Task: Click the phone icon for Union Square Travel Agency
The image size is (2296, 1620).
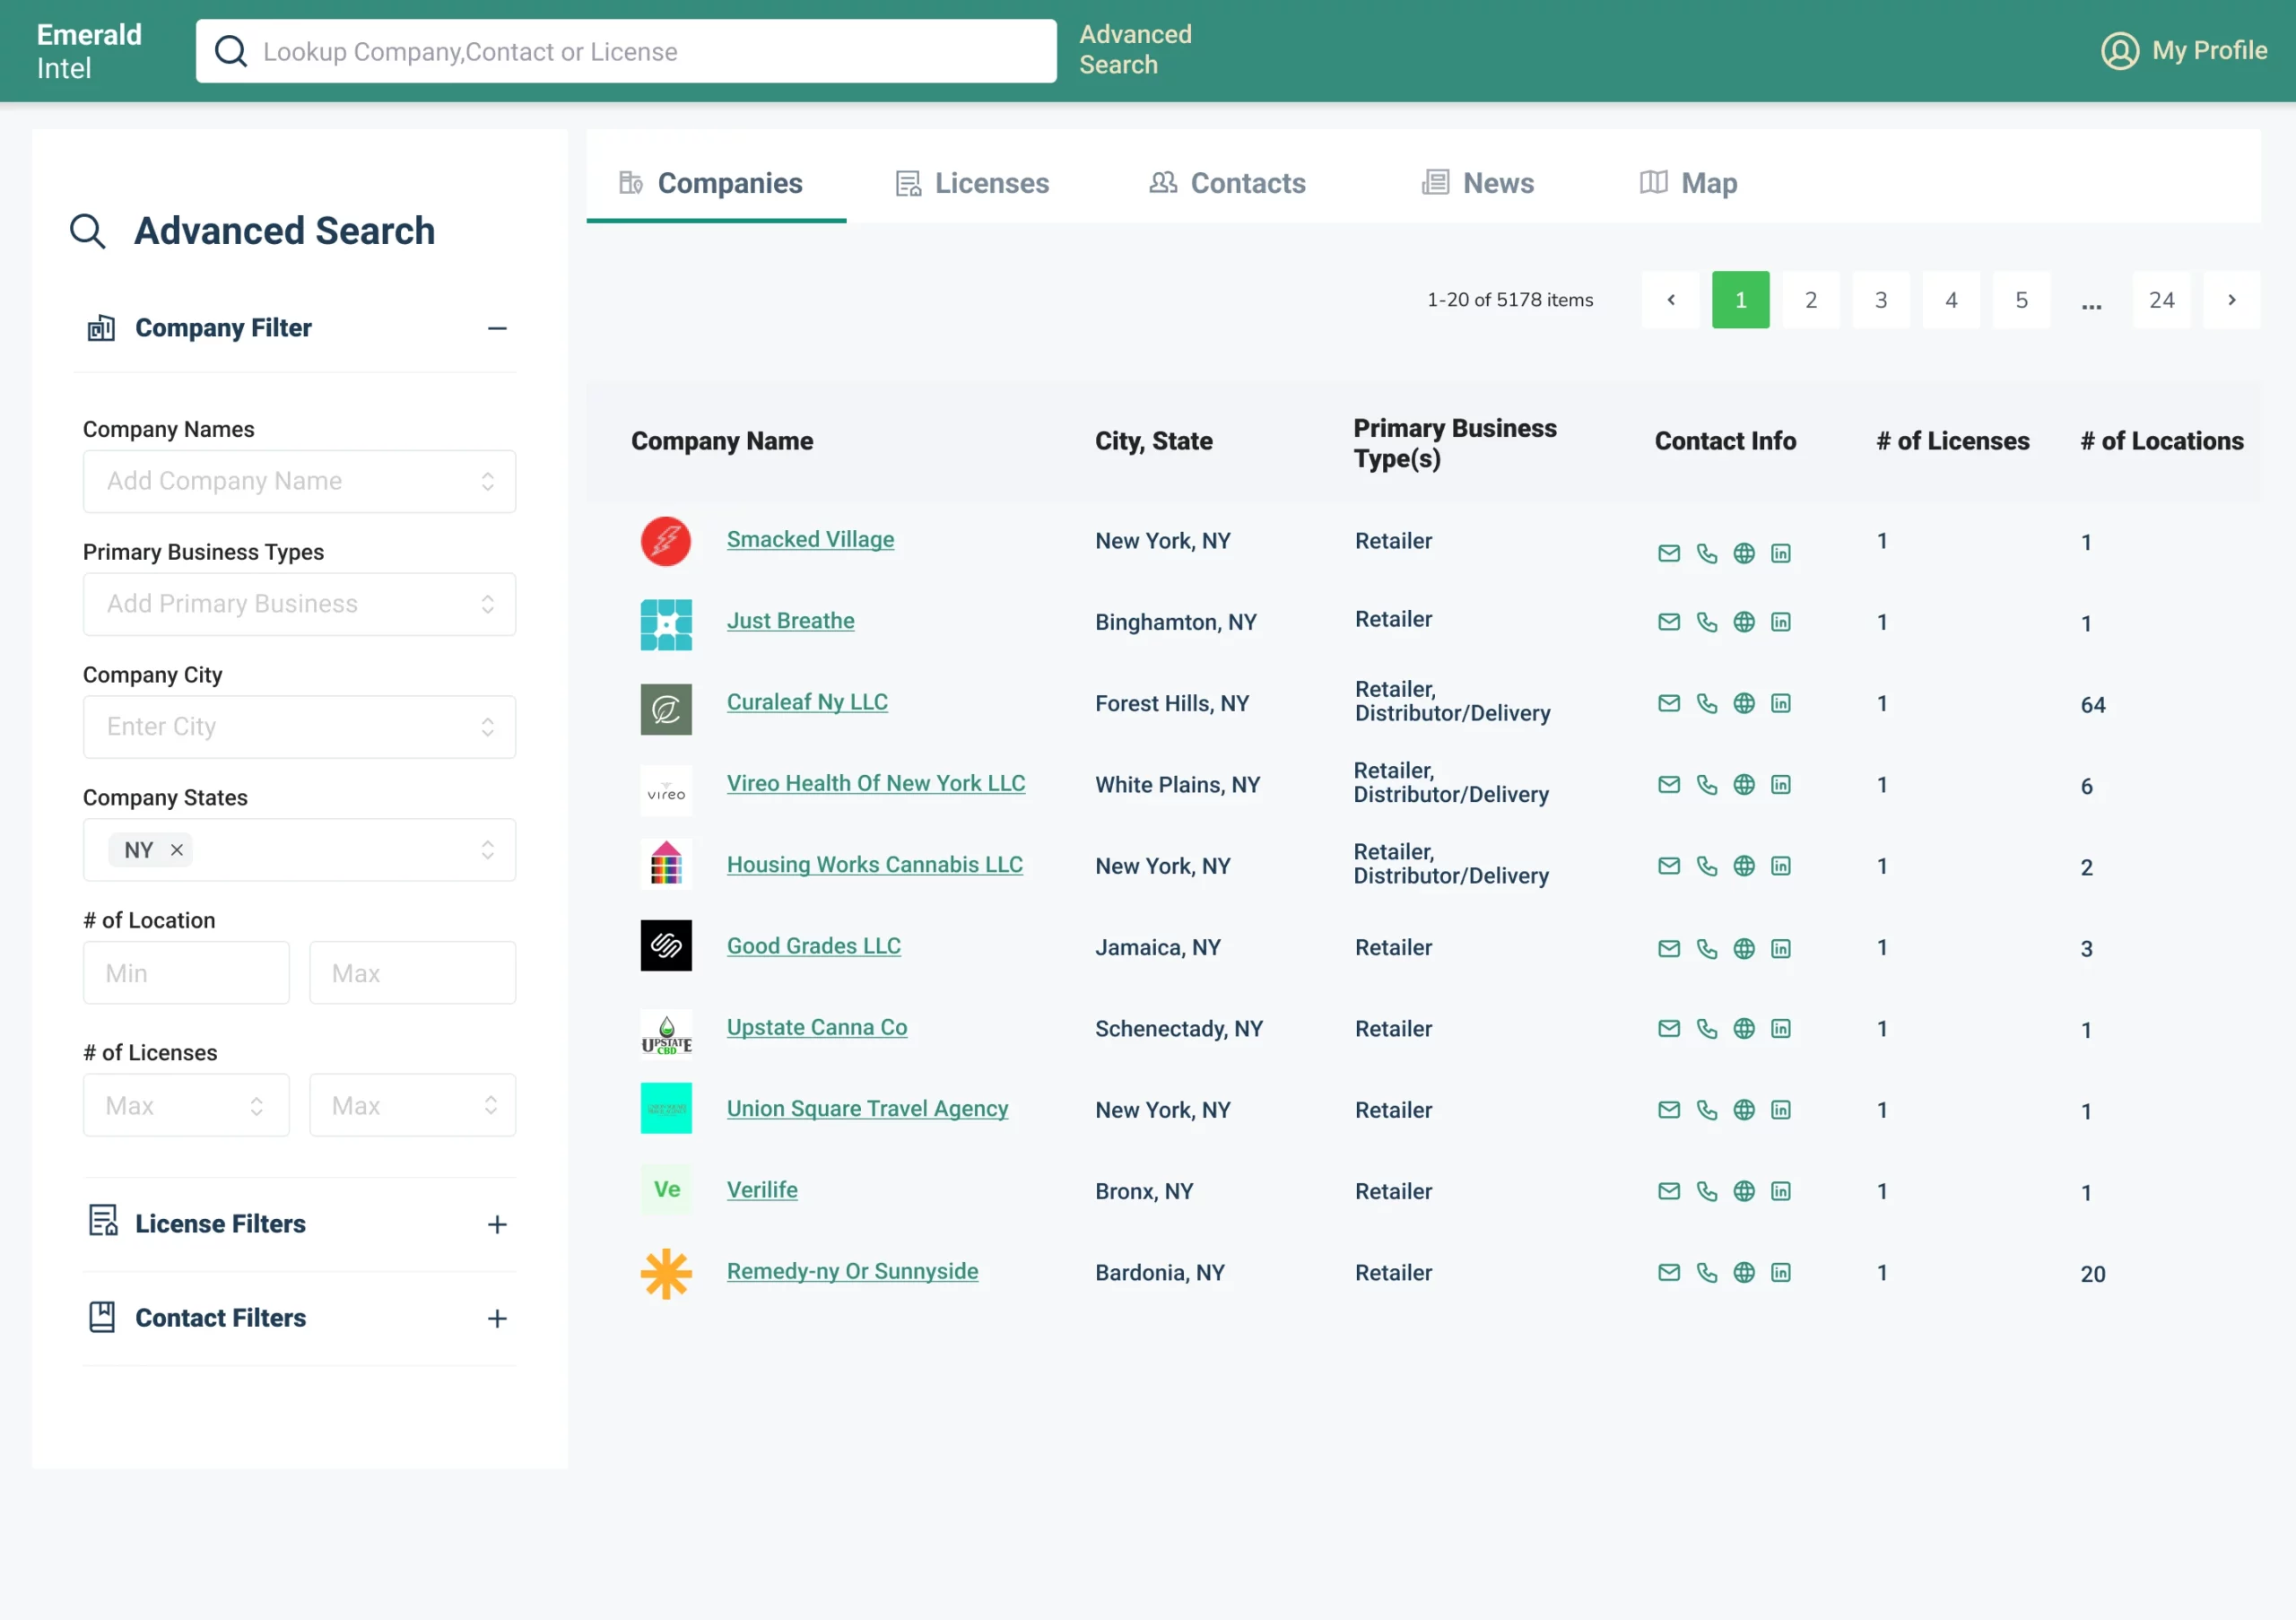Action: click(1707, 1110)
